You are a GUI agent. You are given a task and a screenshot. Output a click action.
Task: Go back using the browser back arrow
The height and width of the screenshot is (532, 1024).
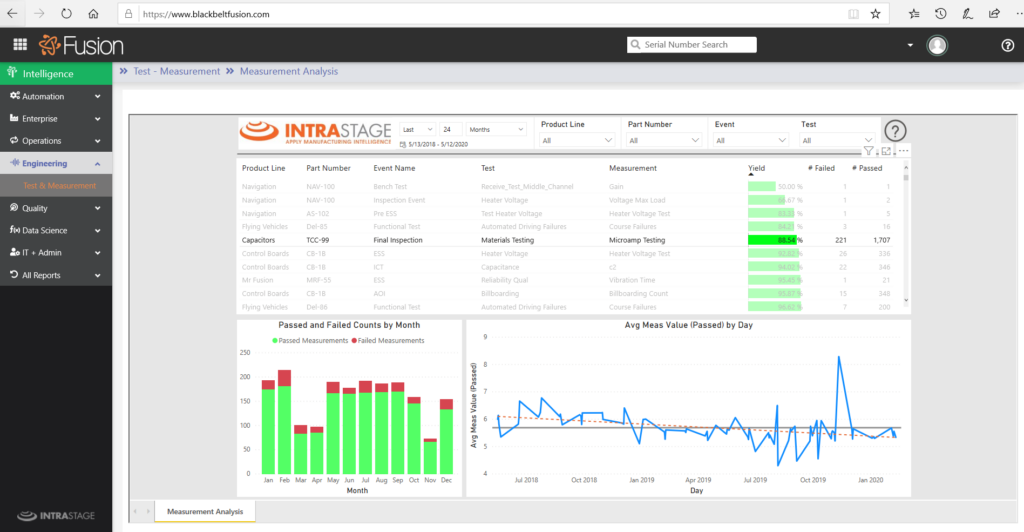[12, 14]
